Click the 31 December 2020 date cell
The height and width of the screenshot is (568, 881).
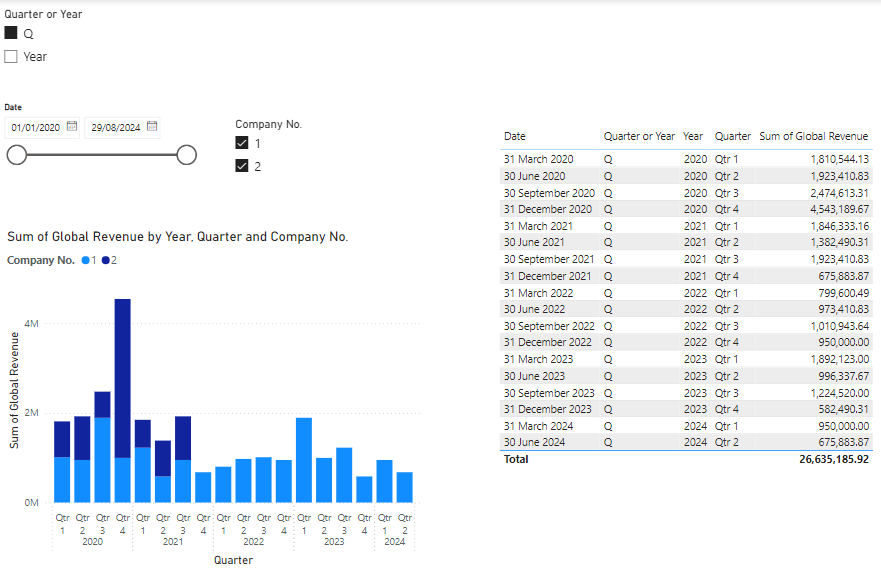pos(548,209)
